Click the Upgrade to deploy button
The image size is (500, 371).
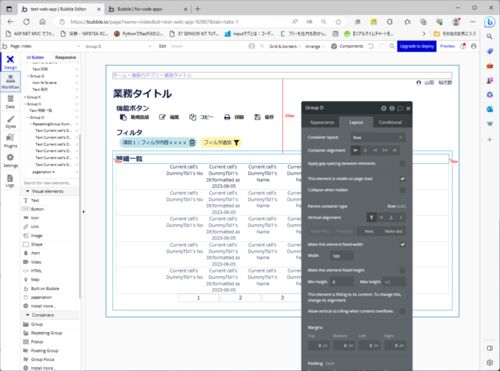tap(417, 46)
